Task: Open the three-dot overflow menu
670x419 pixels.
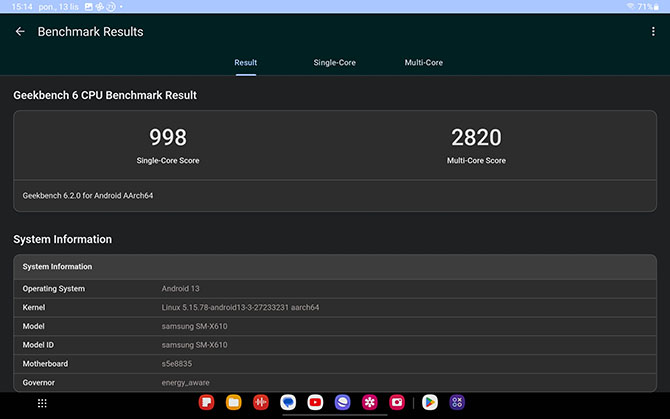Action: pyautogui.click(x=653, y=32)
